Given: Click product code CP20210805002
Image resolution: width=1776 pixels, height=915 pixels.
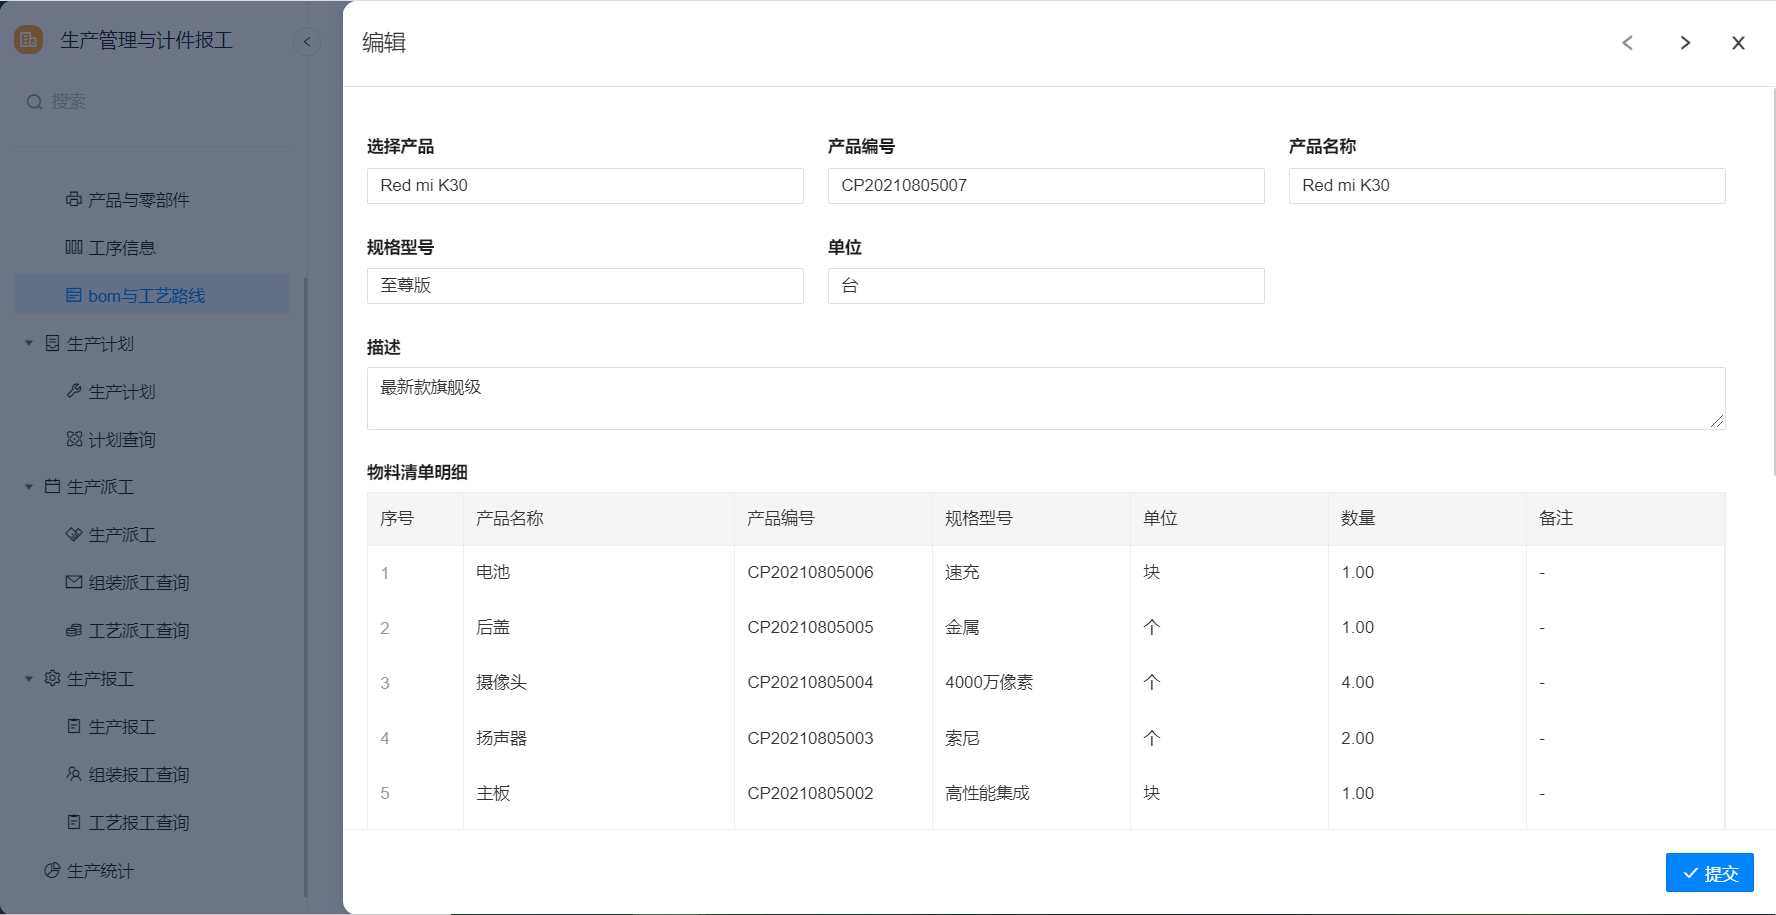Looking at the screenshot, I should [810, 793].
